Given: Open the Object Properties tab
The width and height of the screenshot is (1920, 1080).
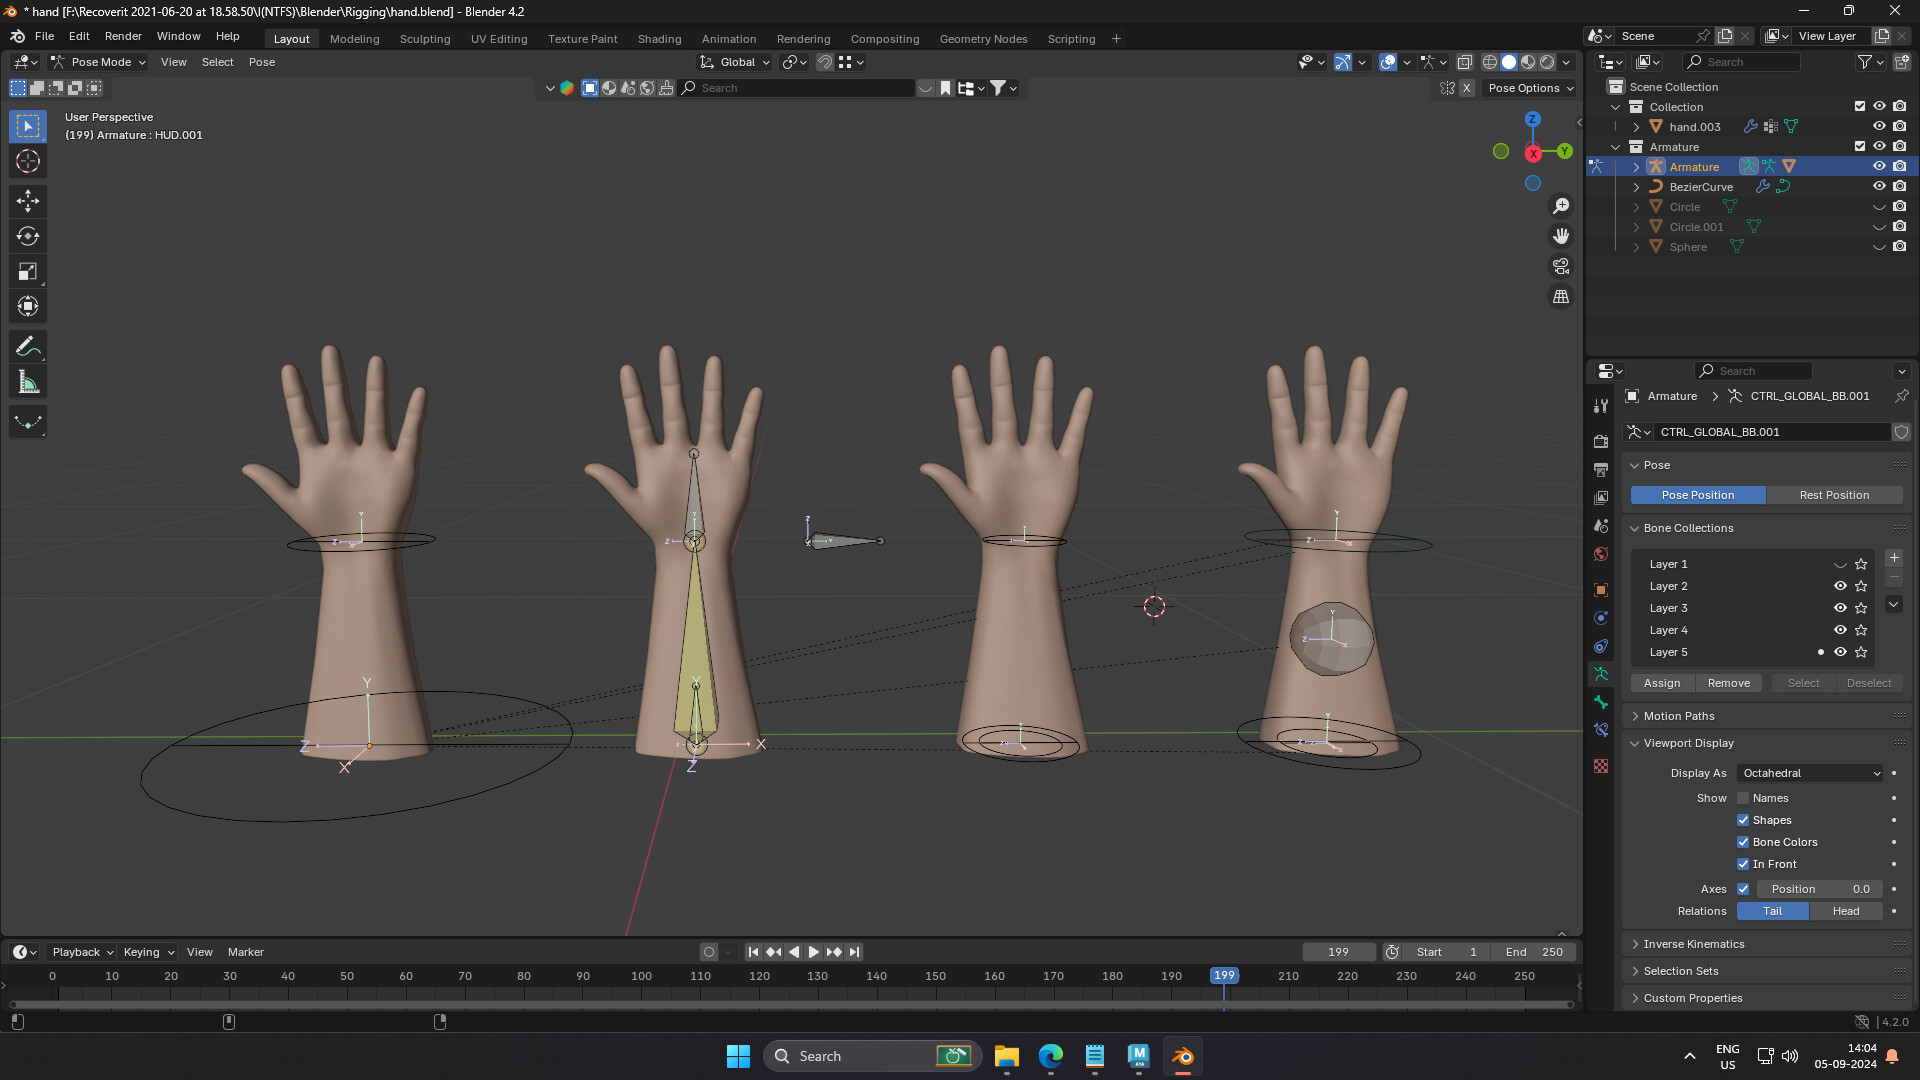Looking at the screenshot, I should click(1601, 589).
